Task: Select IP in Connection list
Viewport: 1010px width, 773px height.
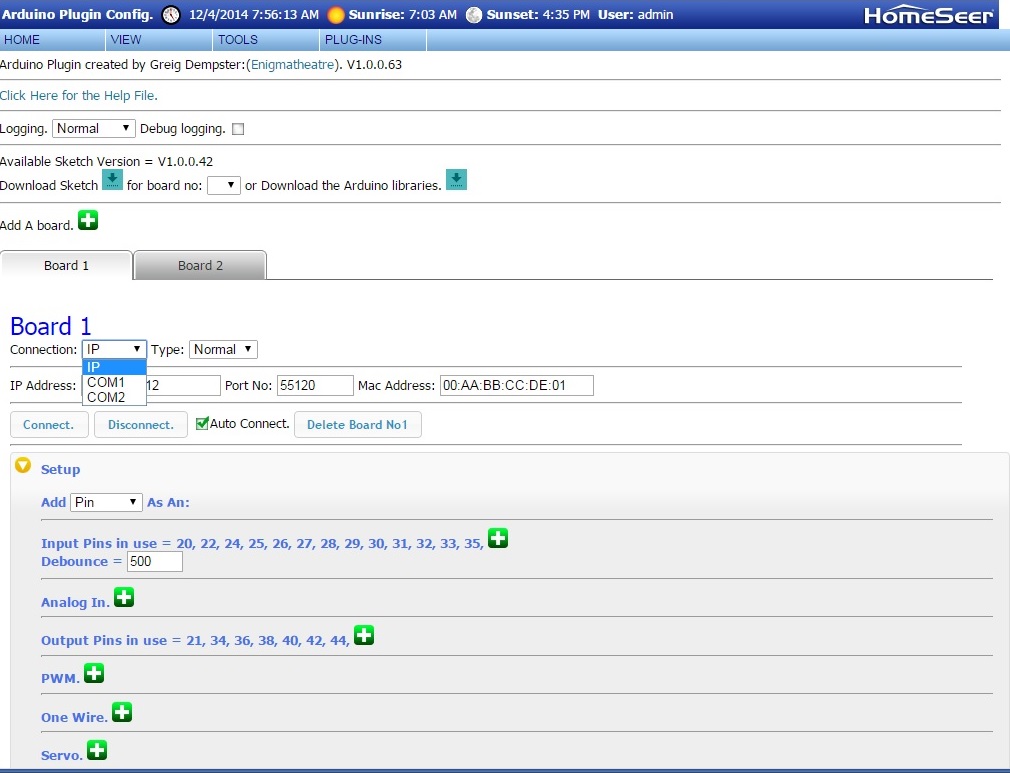Action: tap(114, 367)
